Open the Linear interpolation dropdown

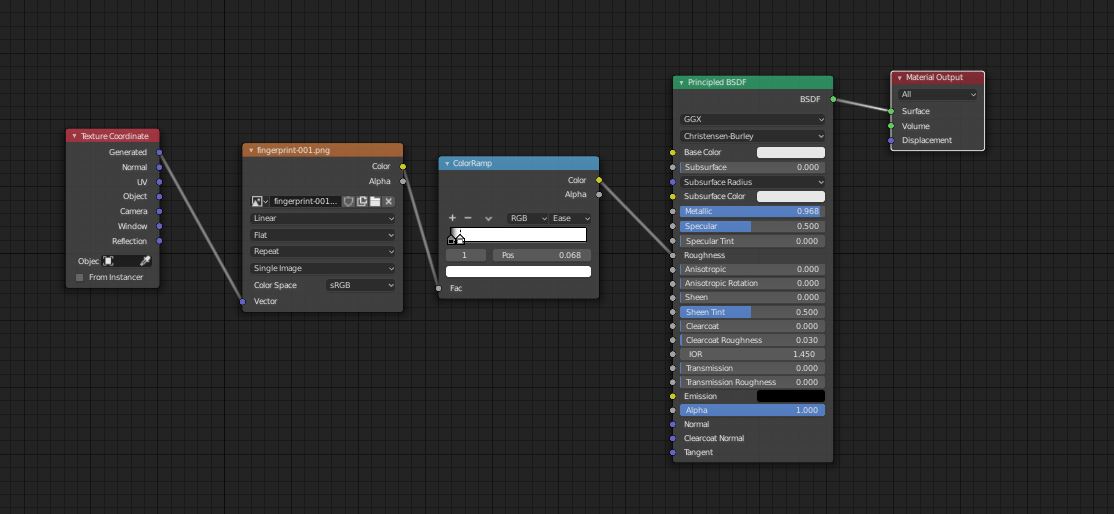tap(323, 218)
